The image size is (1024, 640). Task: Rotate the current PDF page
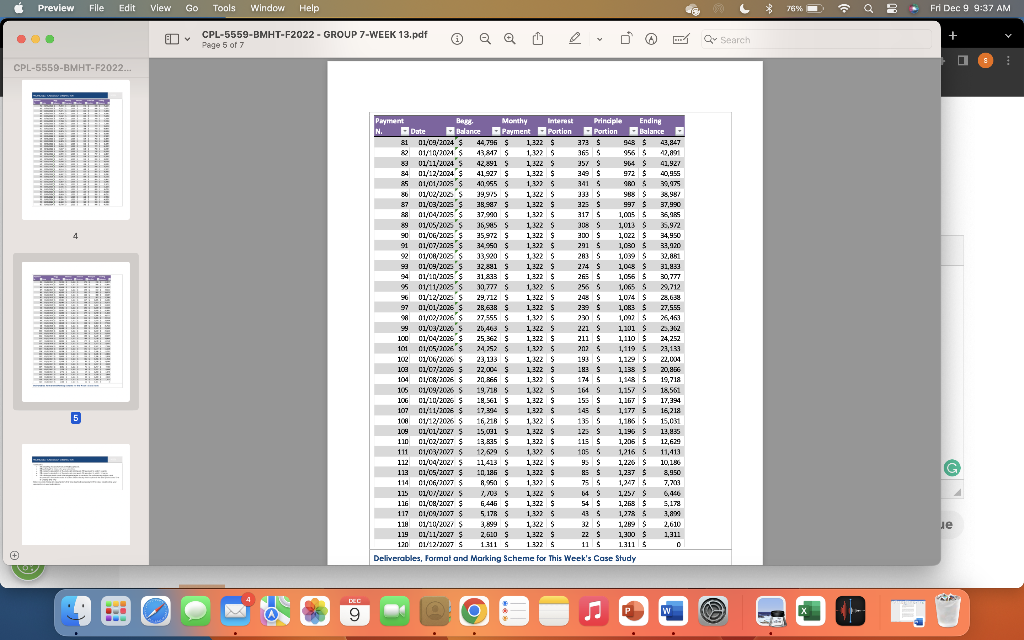pyautogui.click(x=626, y=39)
